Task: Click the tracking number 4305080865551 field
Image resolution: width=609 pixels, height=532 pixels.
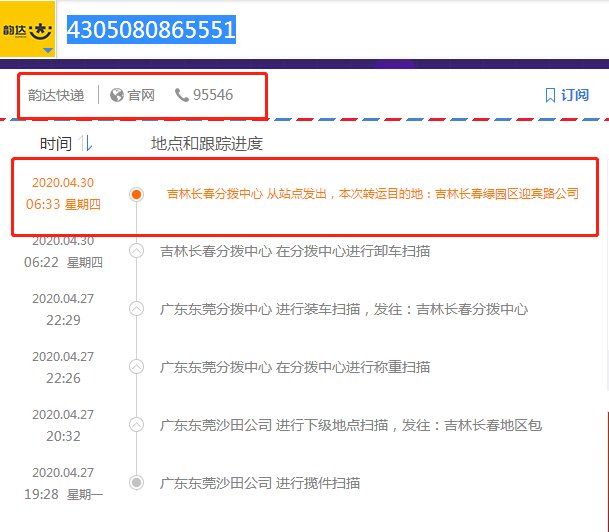Action: coord(151,30)
